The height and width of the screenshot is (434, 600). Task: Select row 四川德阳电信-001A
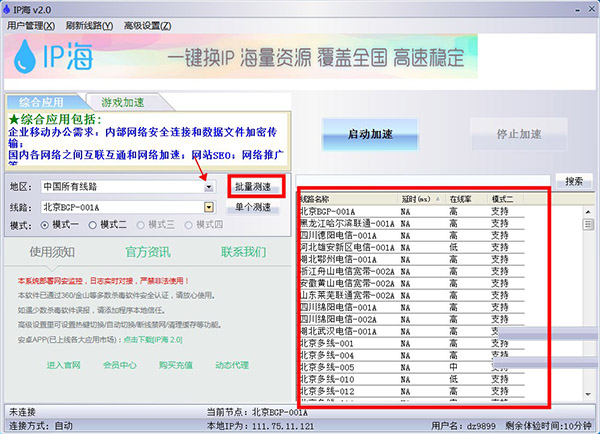412,235
